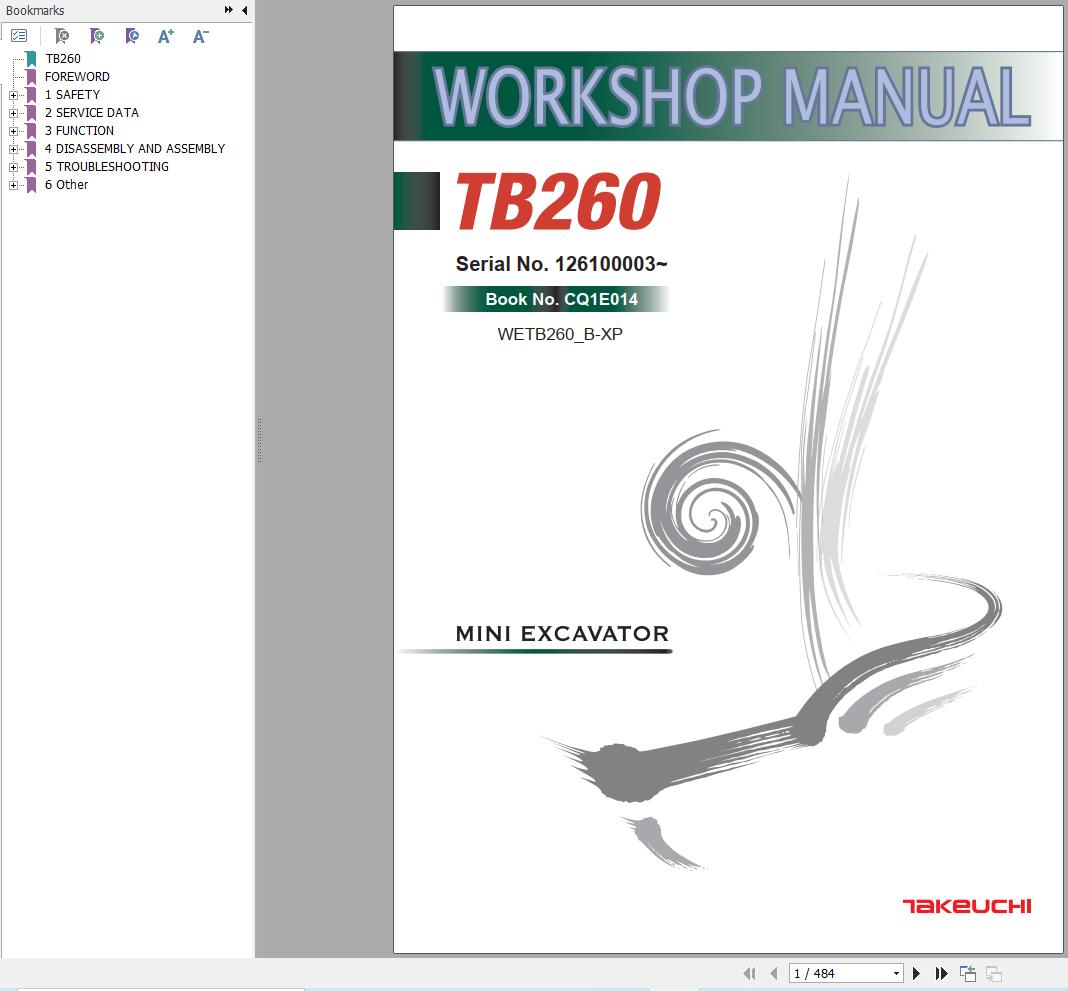Go to the last page
Viewport: 1068px width, 991px height.
(x=941, y=972)
